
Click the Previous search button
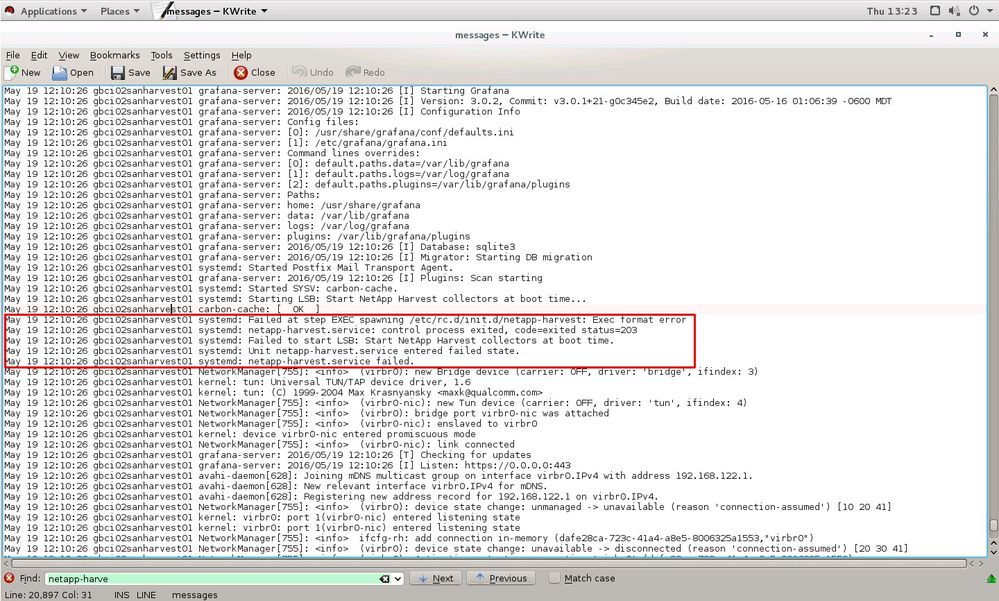[x=501, y=579]
